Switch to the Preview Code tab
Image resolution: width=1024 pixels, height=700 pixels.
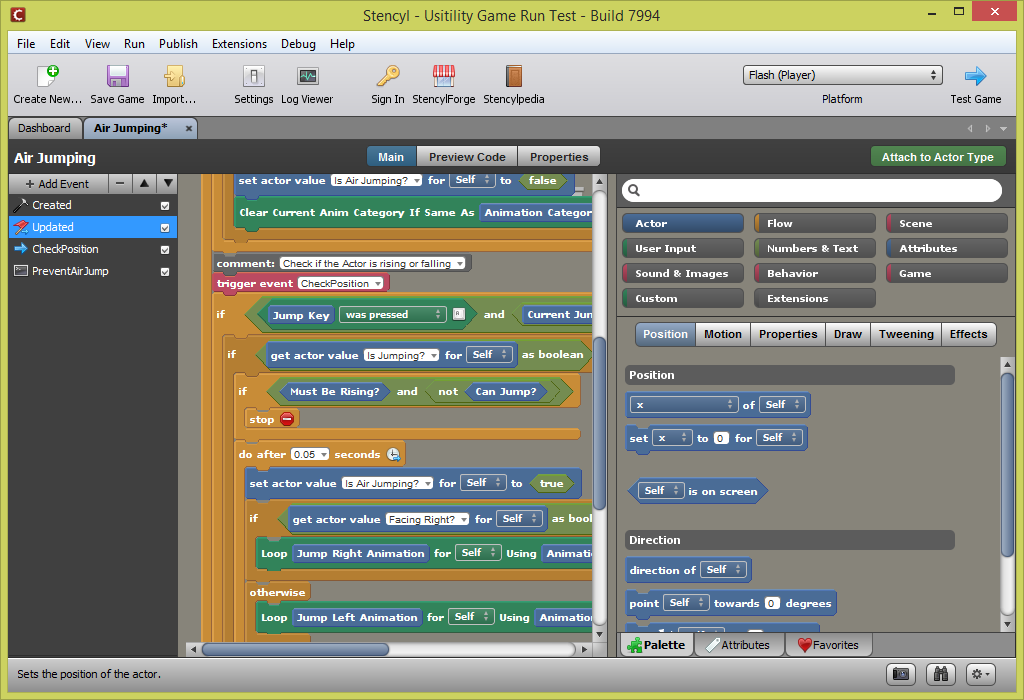pos(467,157)
